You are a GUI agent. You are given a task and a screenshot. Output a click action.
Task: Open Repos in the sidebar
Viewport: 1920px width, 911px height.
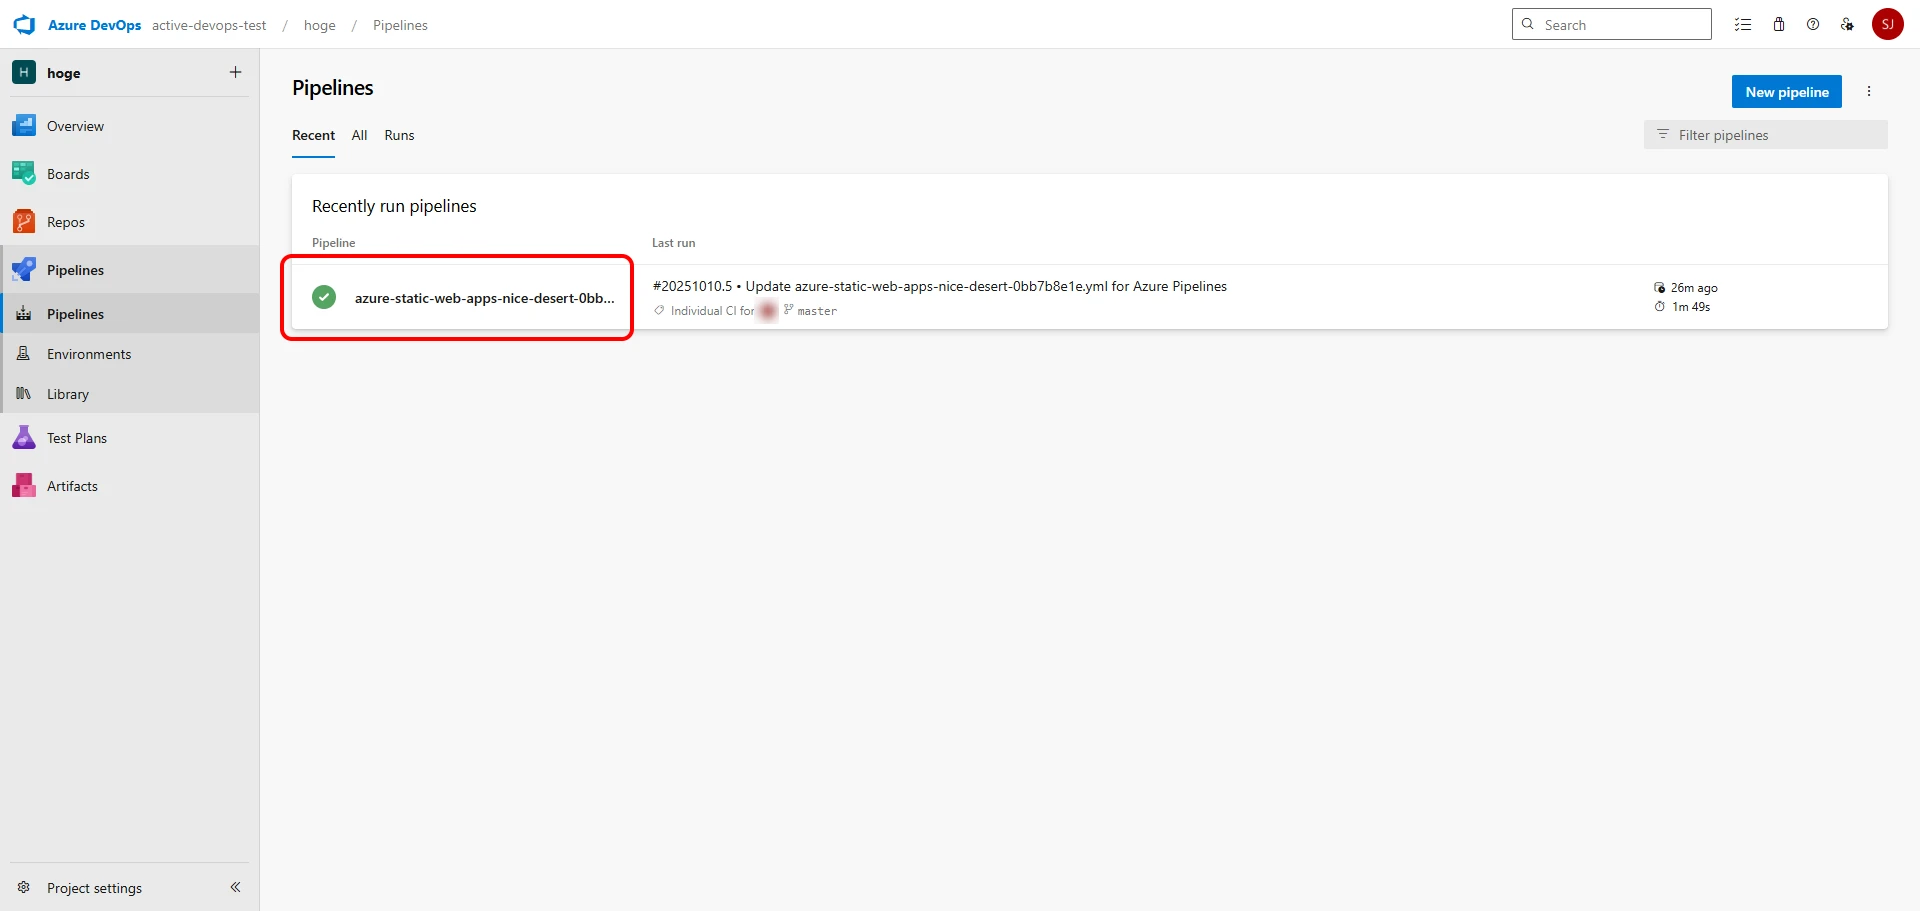tap(66, 222)
